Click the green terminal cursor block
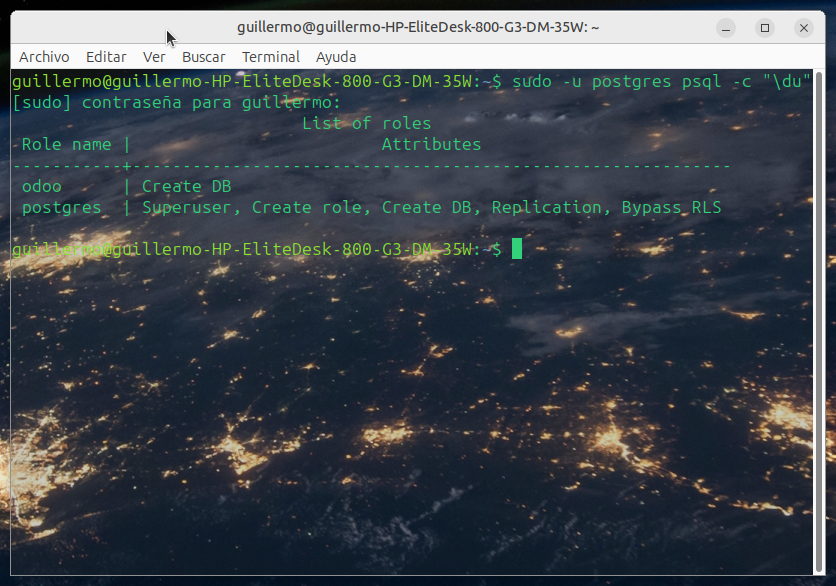836x586 pixels. (x=517, y=249)
